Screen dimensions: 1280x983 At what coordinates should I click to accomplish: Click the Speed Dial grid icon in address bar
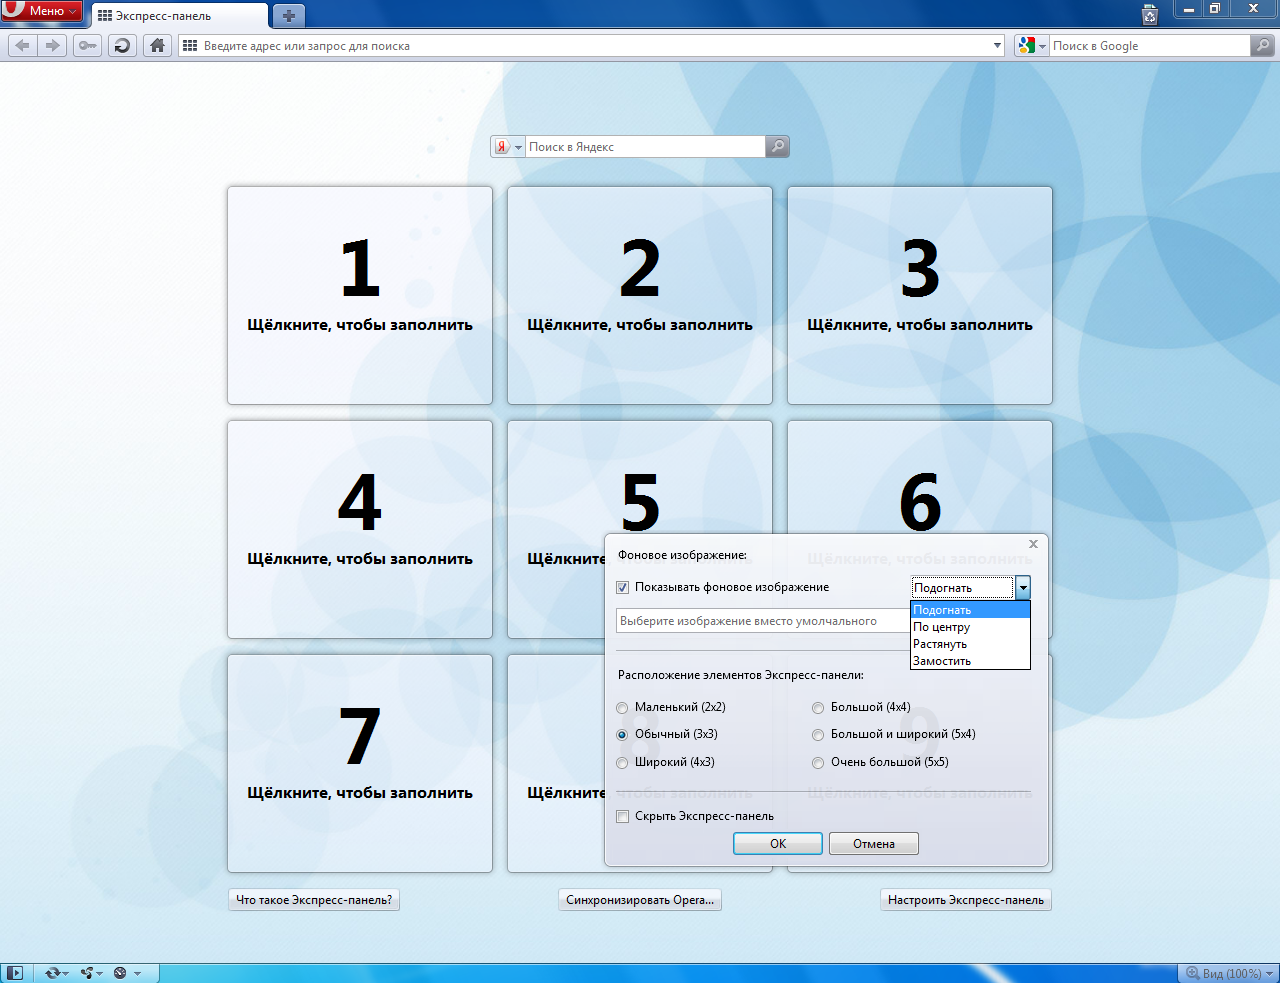point(190,46)
